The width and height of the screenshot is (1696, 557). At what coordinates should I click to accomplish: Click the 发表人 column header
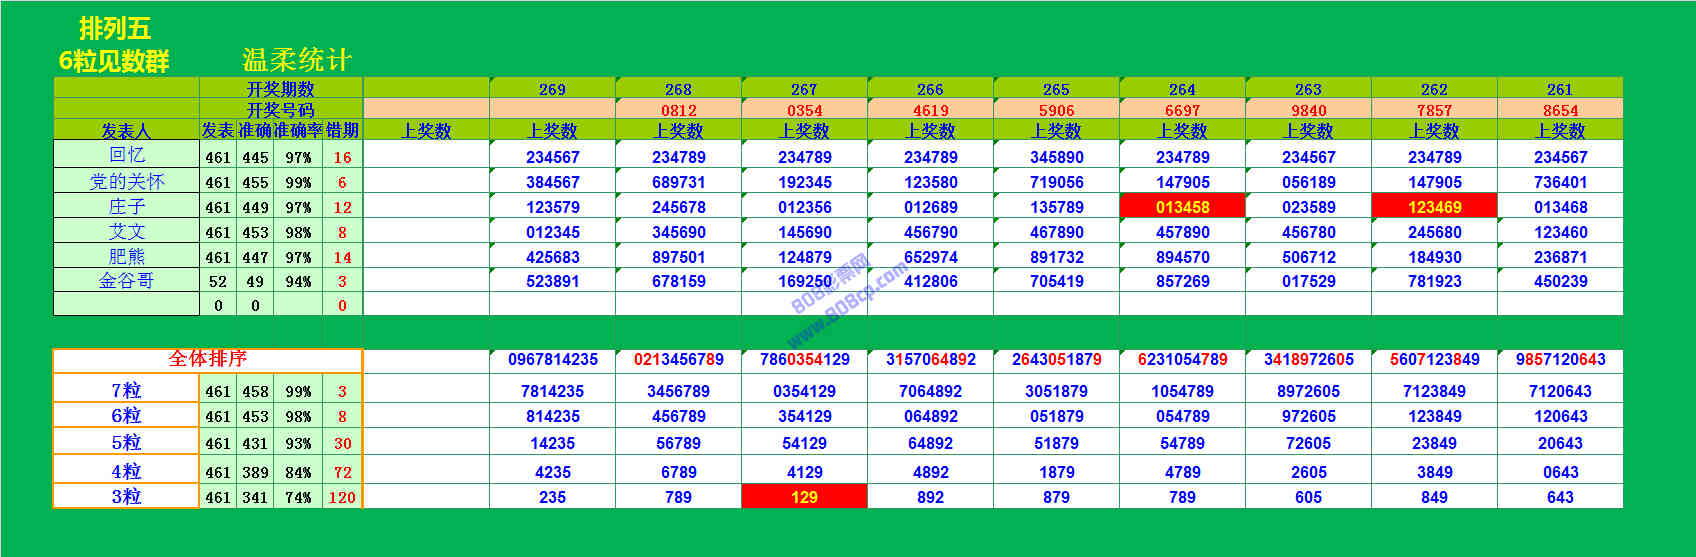coord(126,131)
